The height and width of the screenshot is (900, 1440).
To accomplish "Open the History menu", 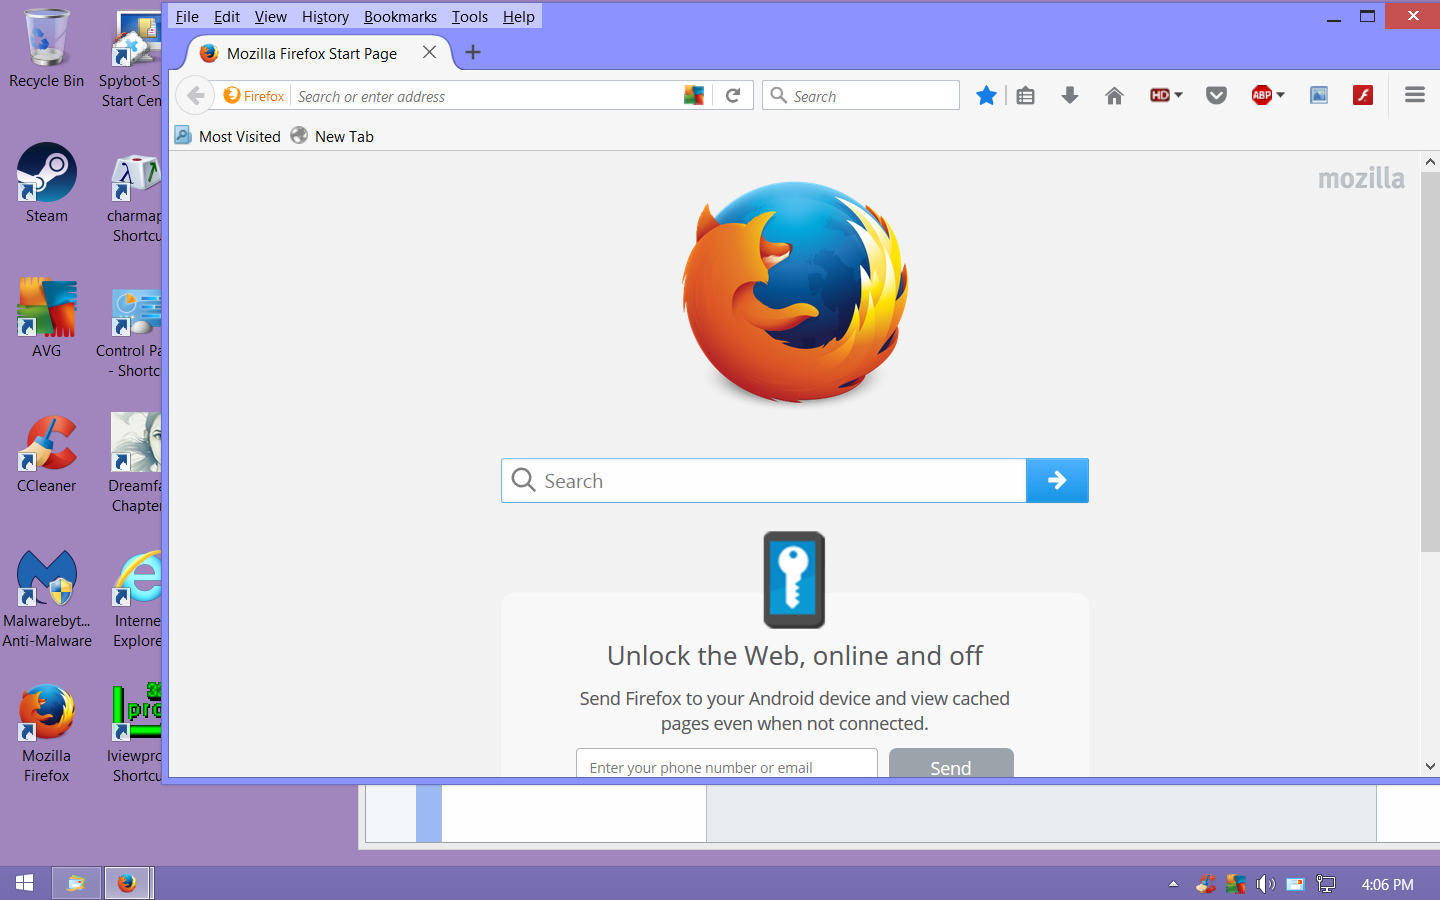I will click(325, 17).
